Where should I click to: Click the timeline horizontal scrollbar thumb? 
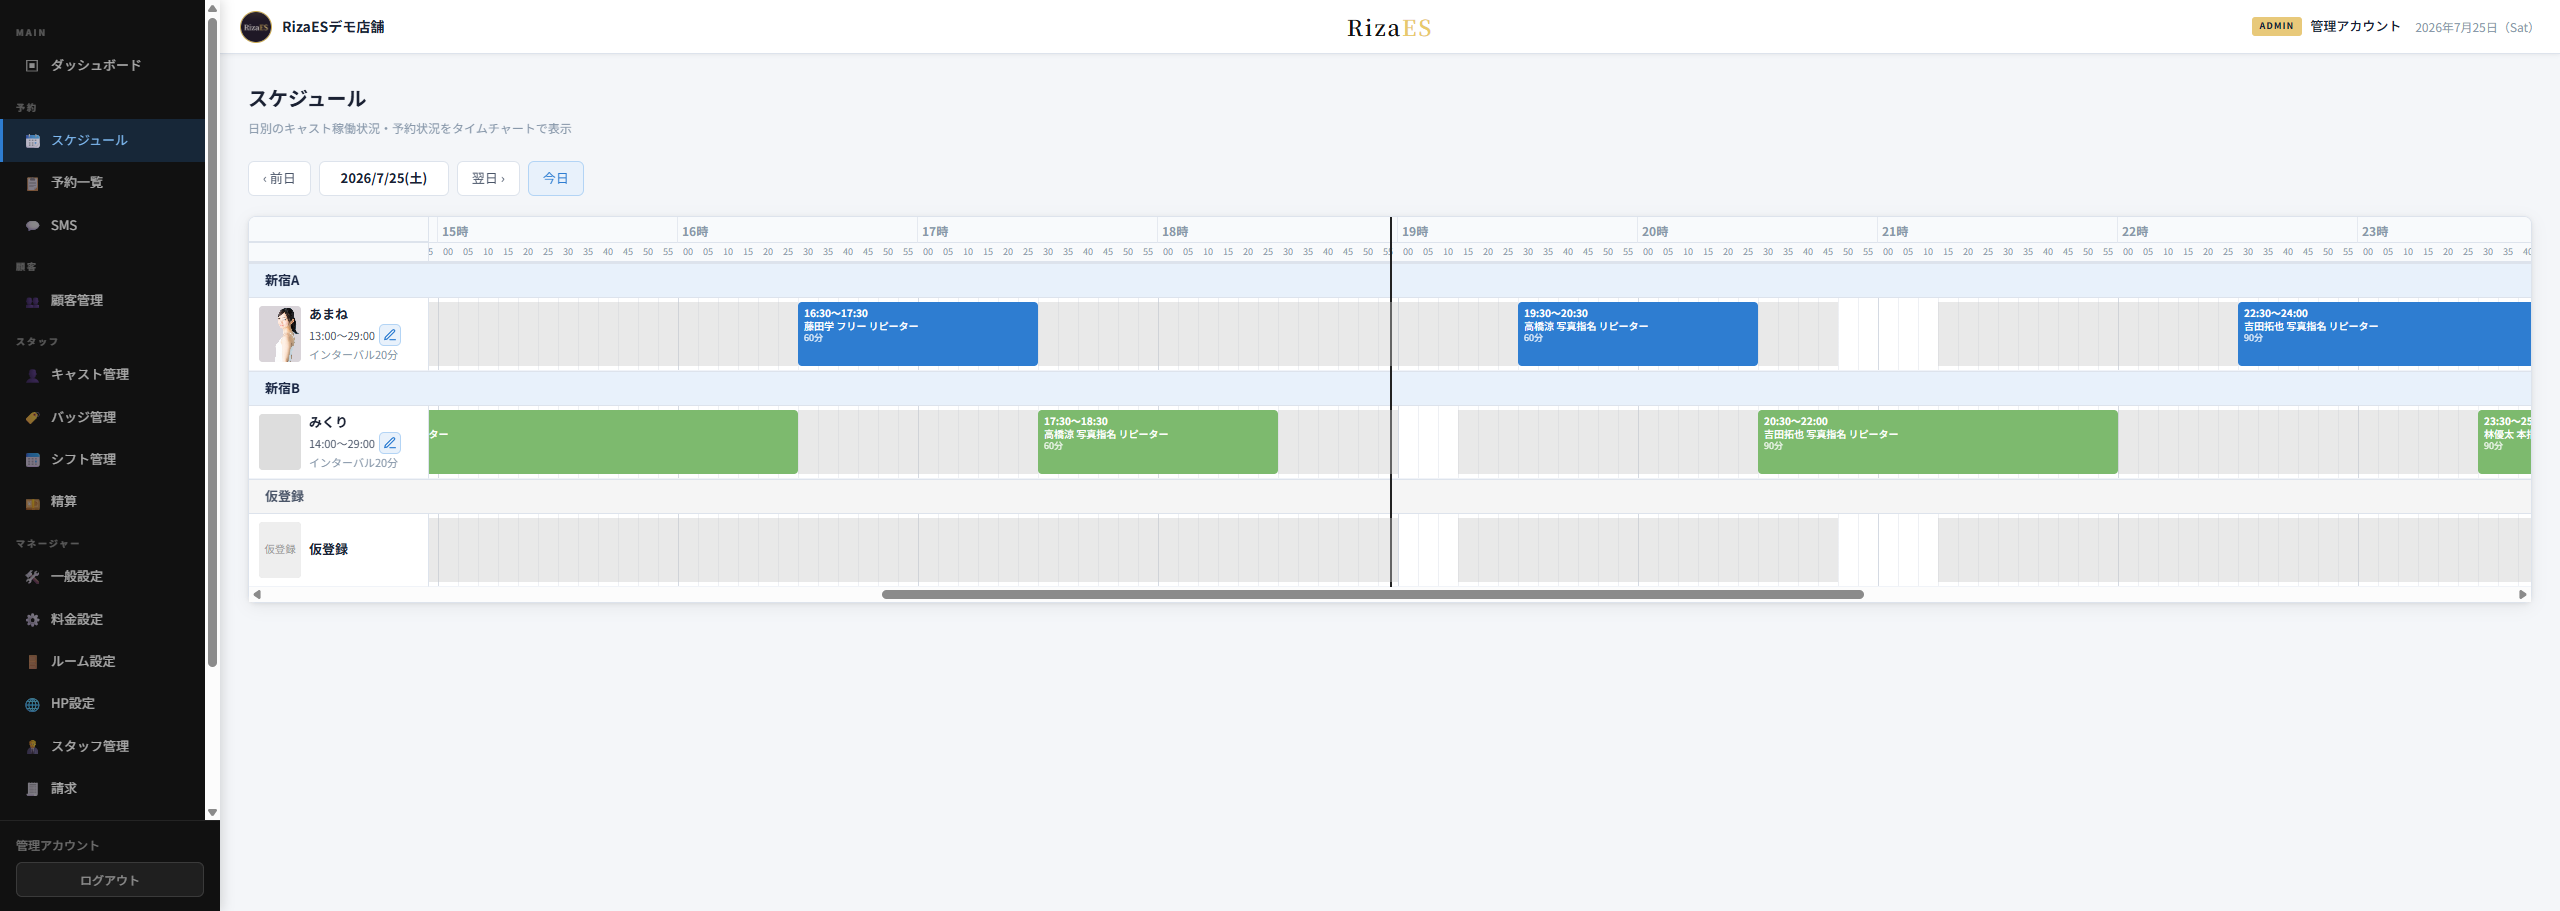coord(1373,594)
